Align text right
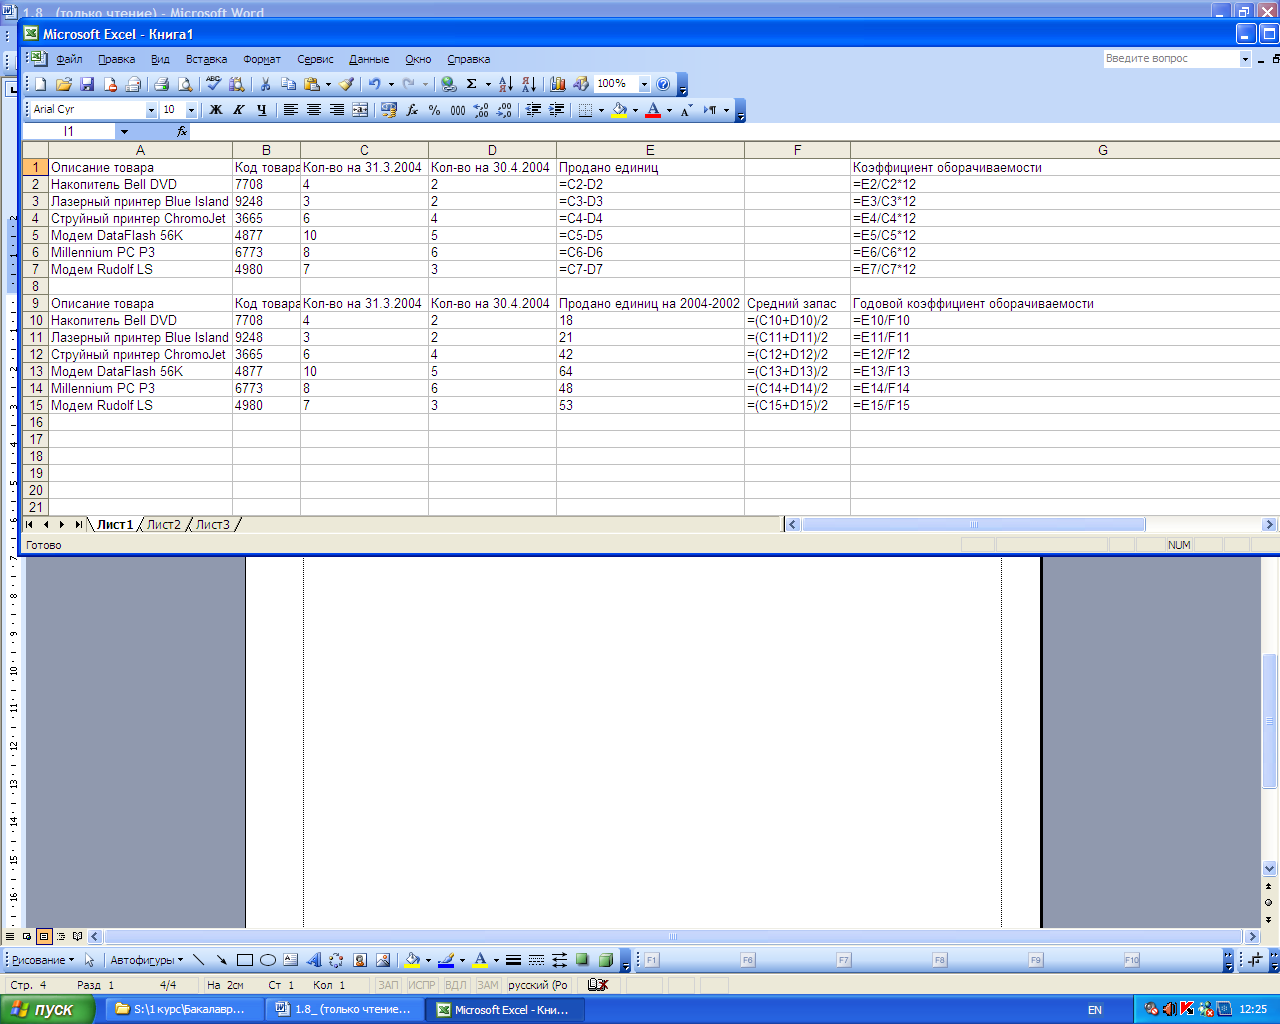Viewport: 1280px width, 1024px height. (337, 110)
